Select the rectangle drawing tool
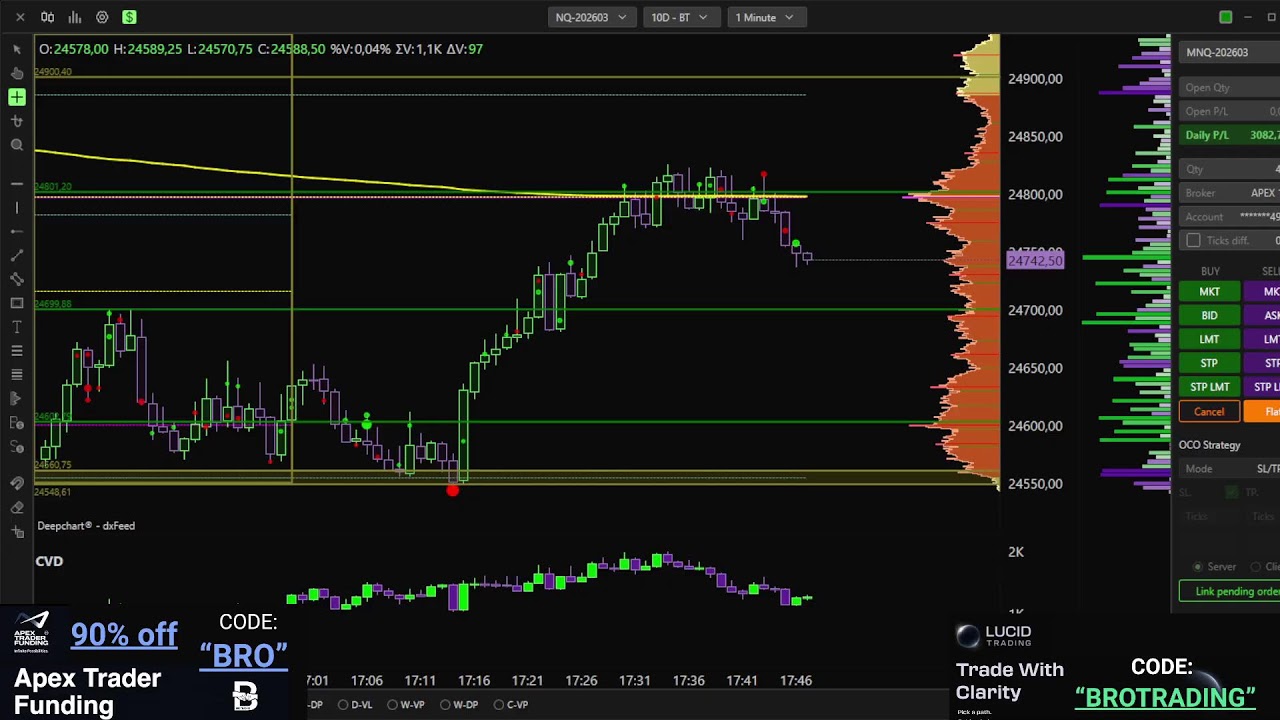Image resolution: width=1280 pixels, height=720 pixels. [x=17, y=303]
